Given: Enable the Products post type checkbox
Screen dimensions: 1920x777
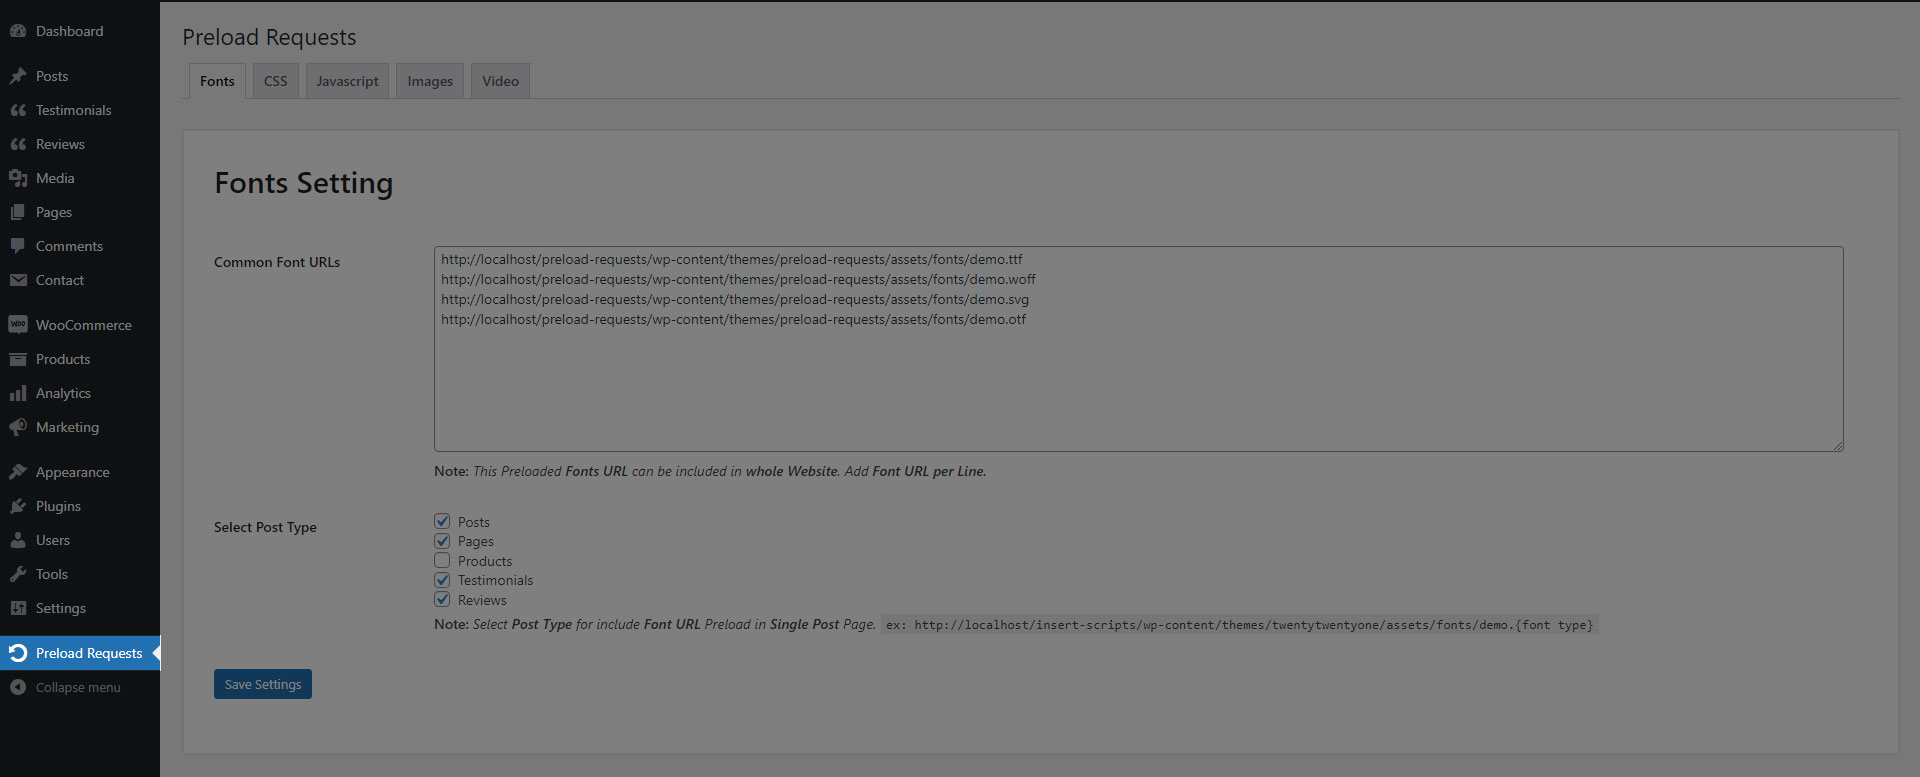Looking at the screenshot, I should 442,560.
